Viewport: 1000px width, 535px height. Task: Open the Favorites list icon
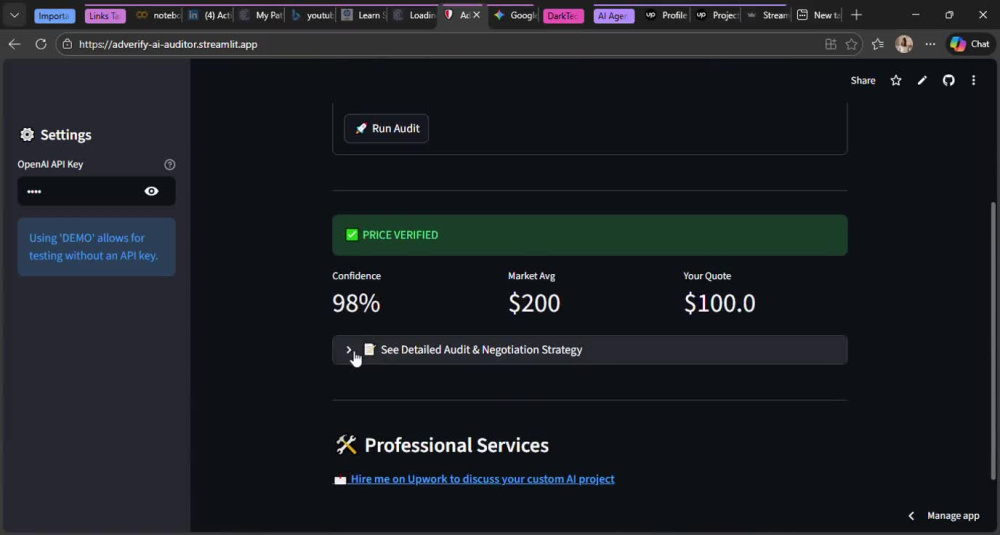(878, 44)
